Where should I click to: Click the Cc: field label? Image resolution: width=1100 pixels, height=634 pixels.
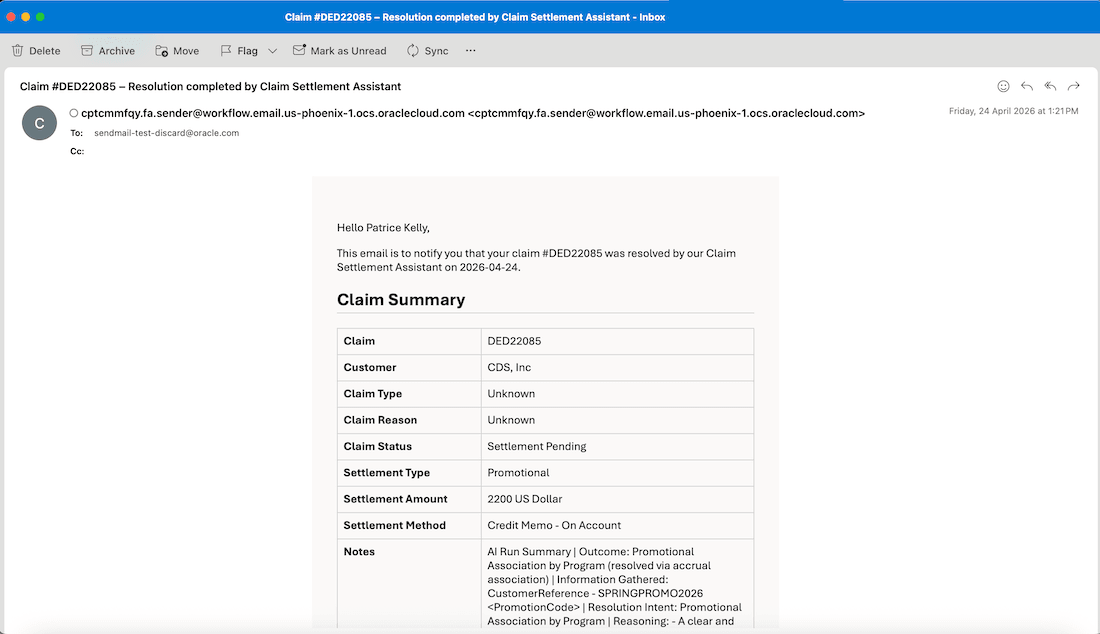tap(77, 151)
